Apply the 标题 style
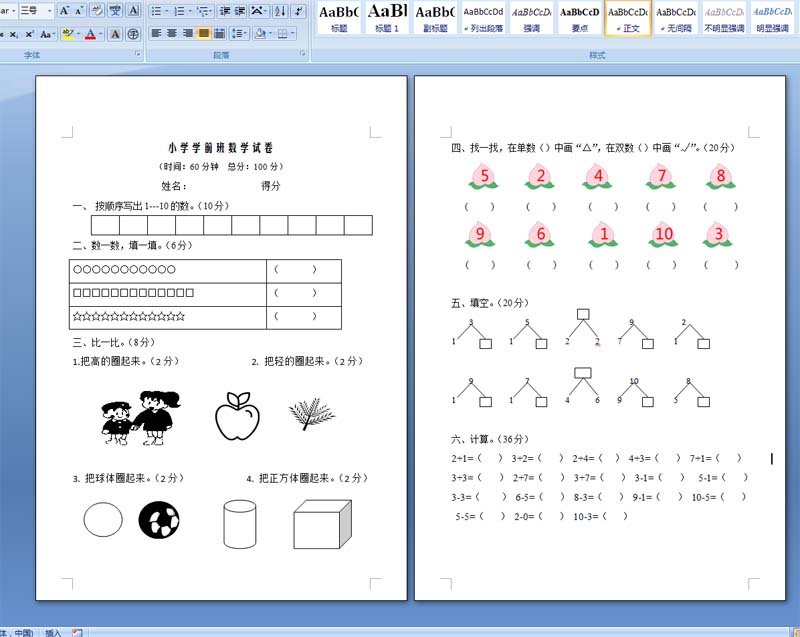 point(339,17)
